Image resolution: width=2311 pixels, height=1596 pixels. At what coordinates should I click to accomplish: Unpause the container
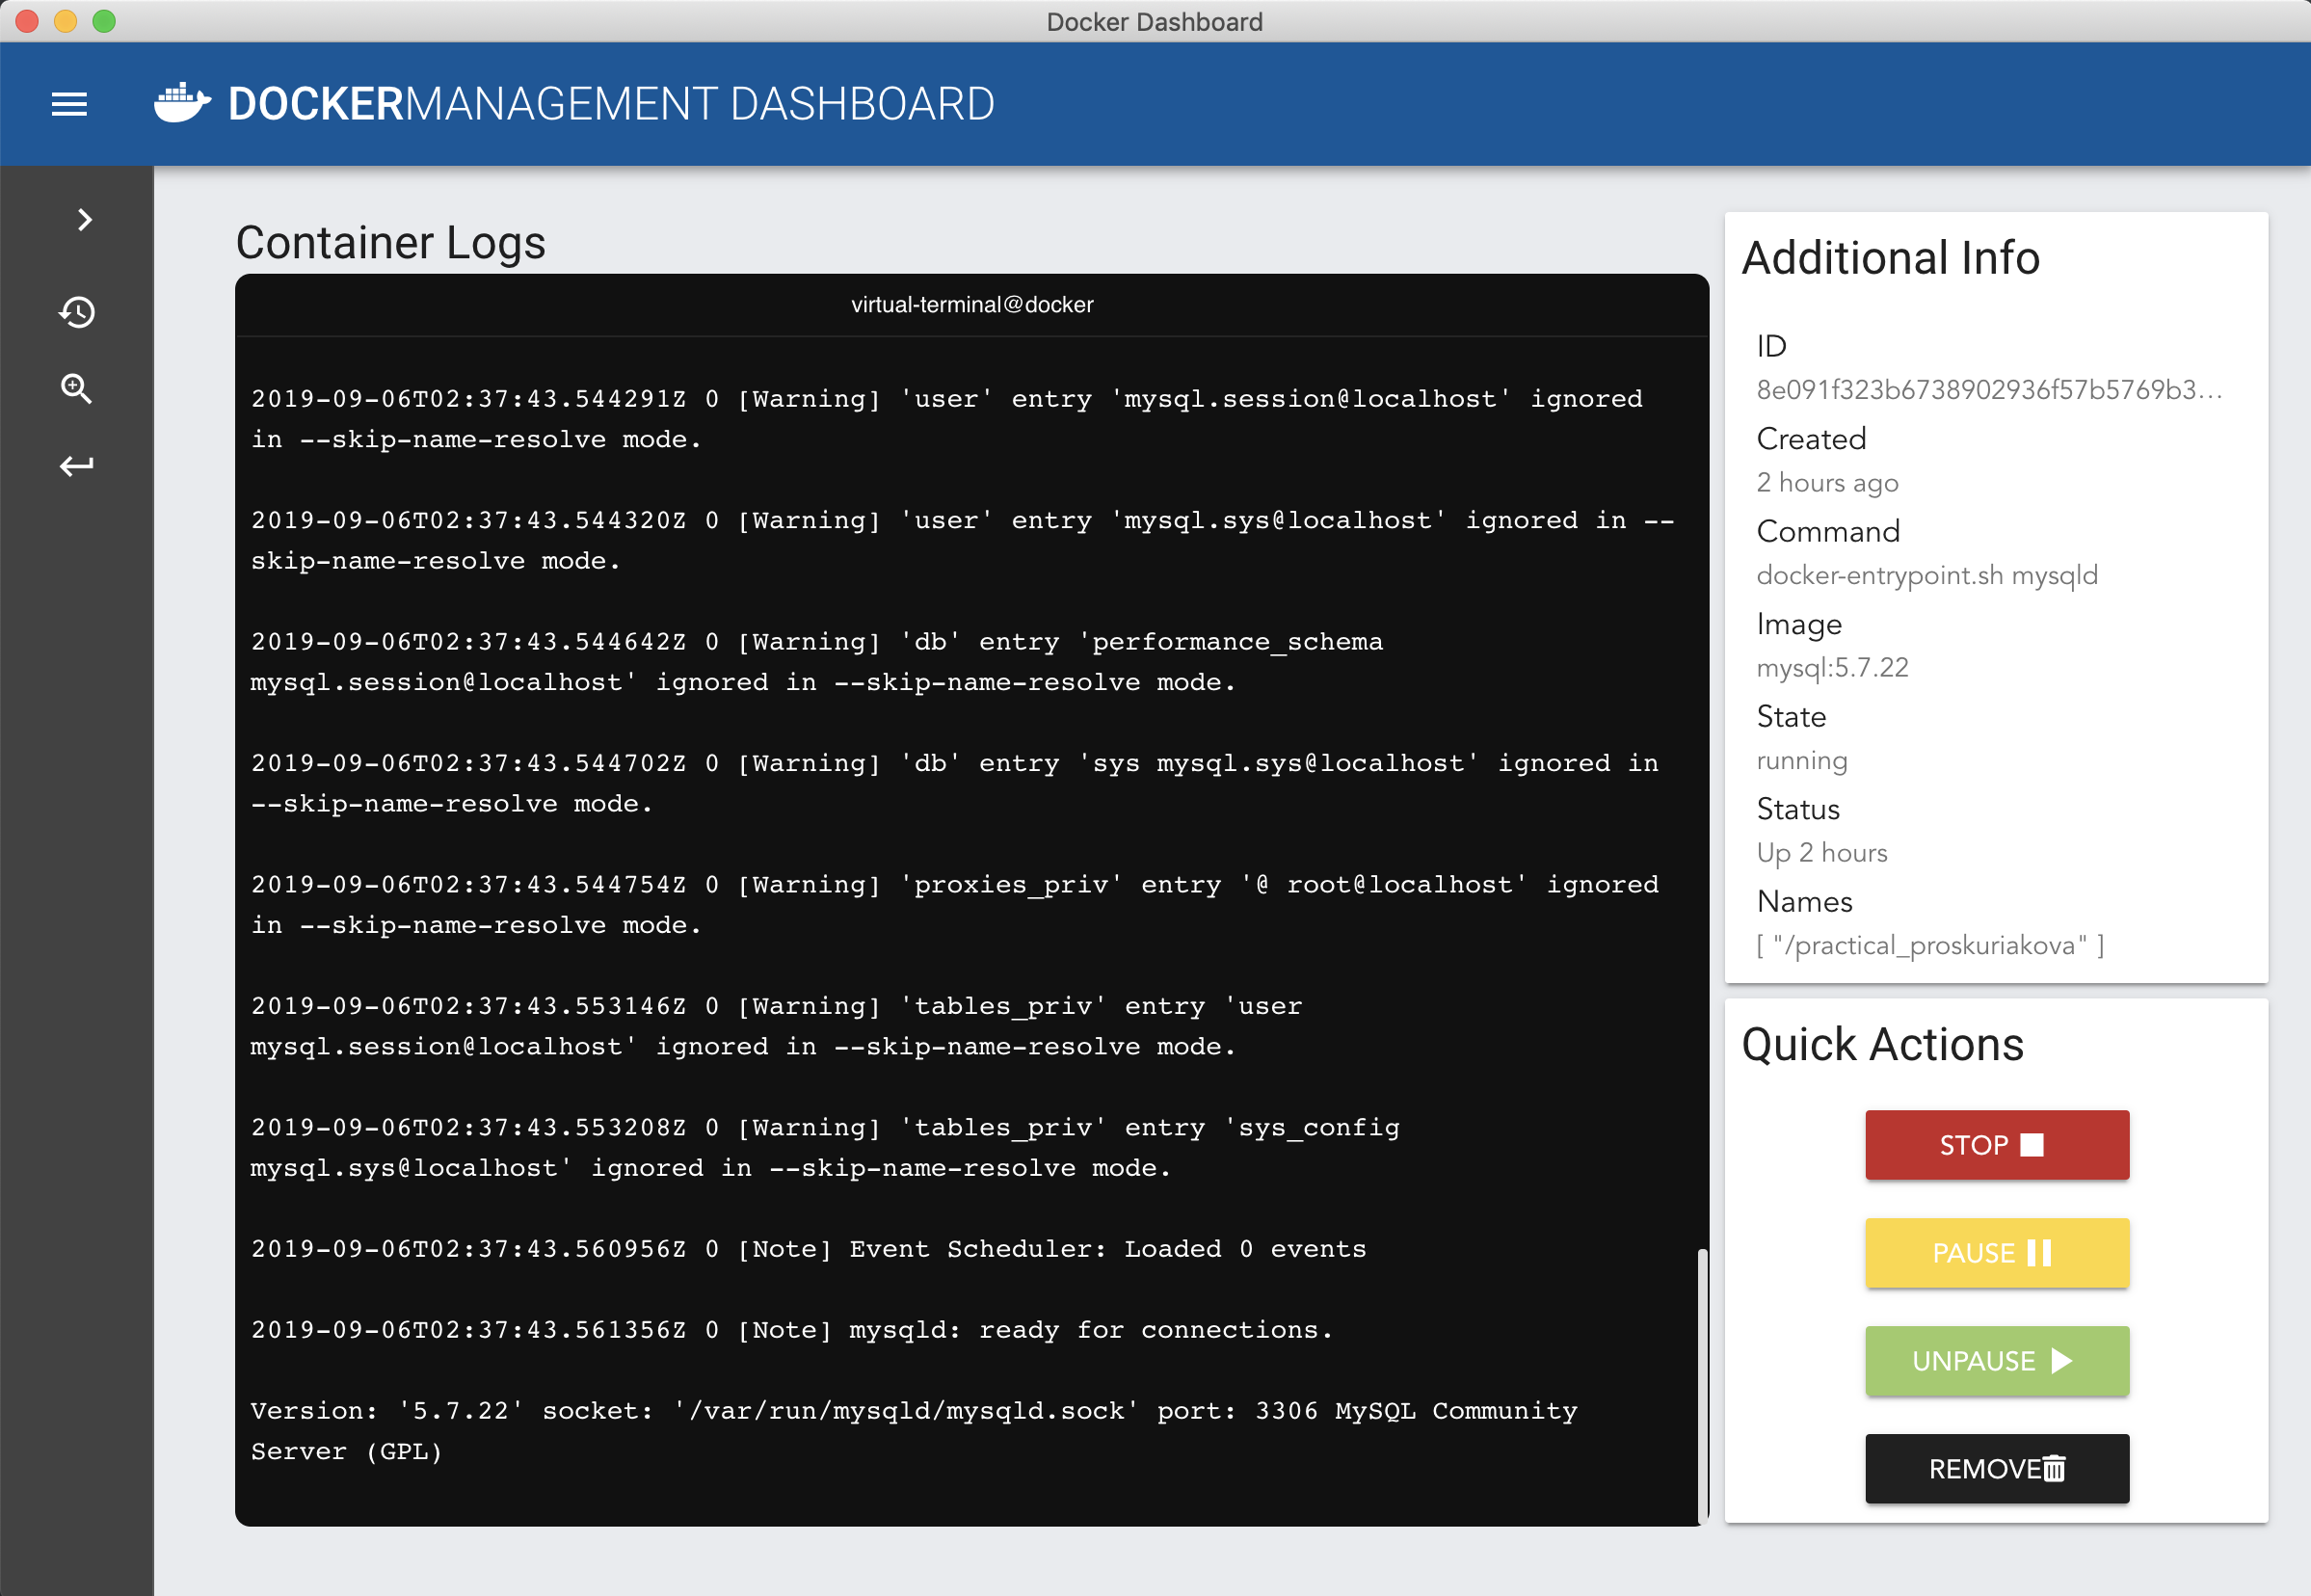[x=1996, y=1361]
